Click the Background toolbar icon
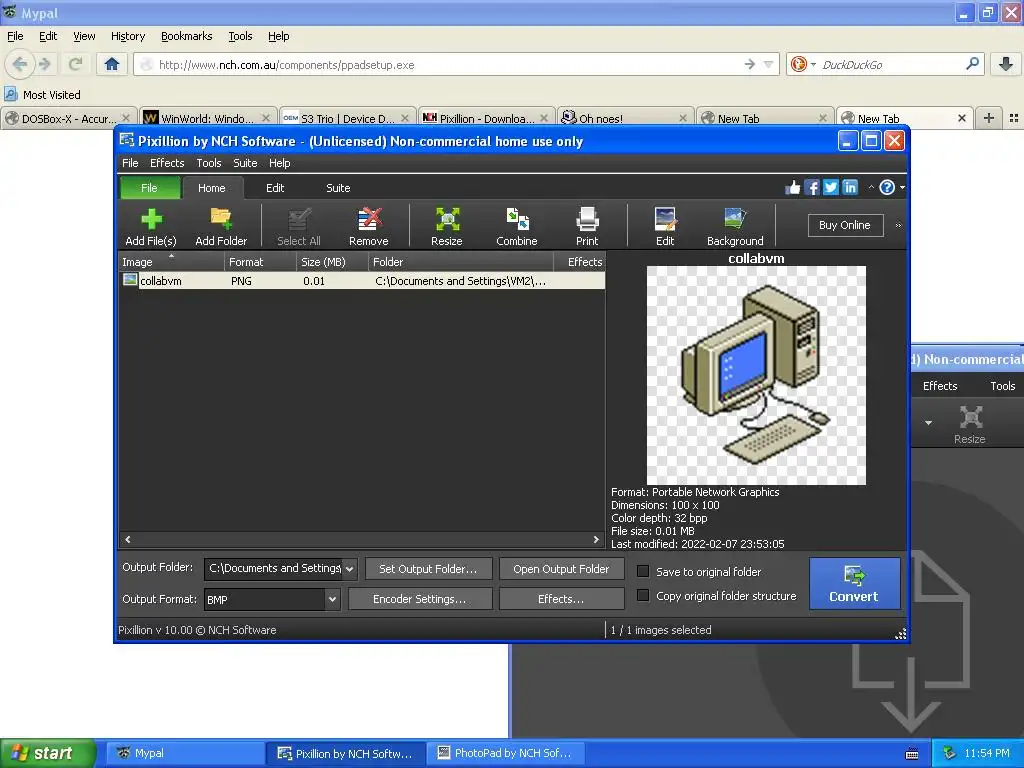This screenshot has height=768, width=1024. coord(735,226)
